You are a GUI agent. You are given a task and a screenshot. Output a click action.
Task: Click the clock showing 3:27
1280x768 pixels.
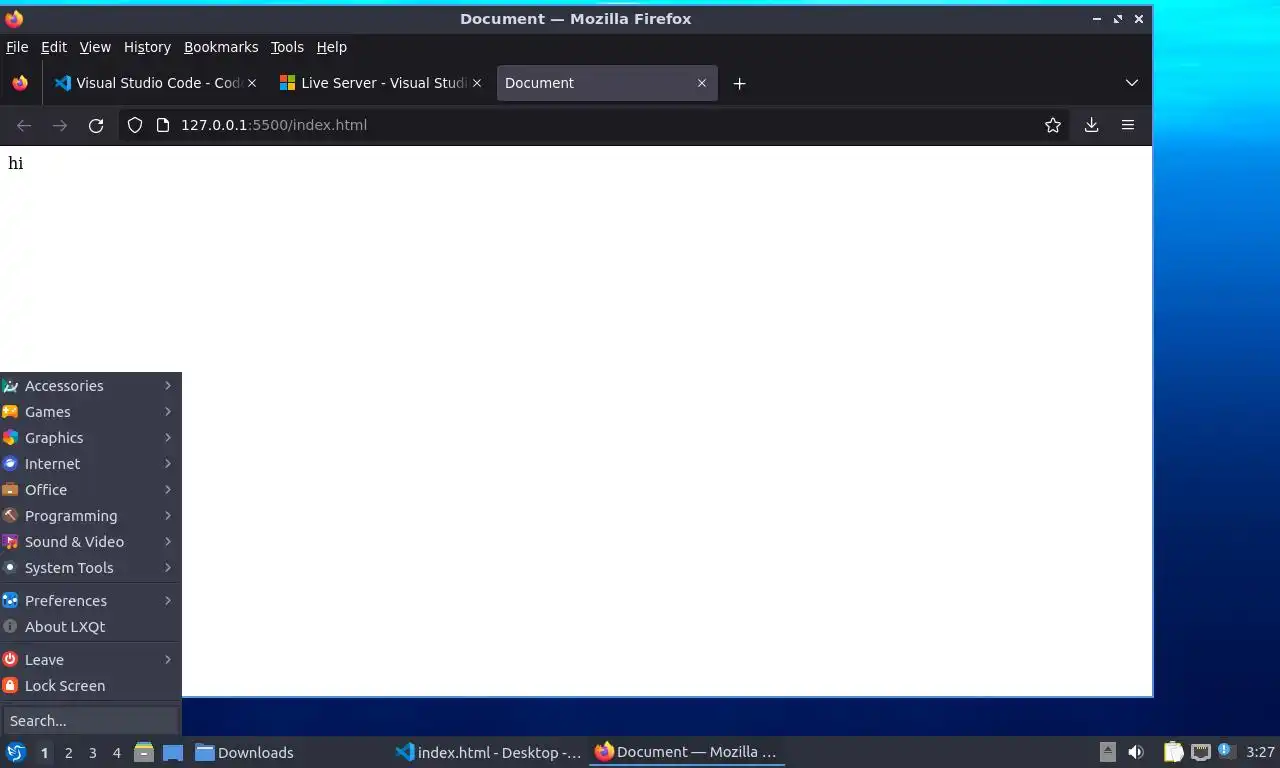click(1260, 752)
